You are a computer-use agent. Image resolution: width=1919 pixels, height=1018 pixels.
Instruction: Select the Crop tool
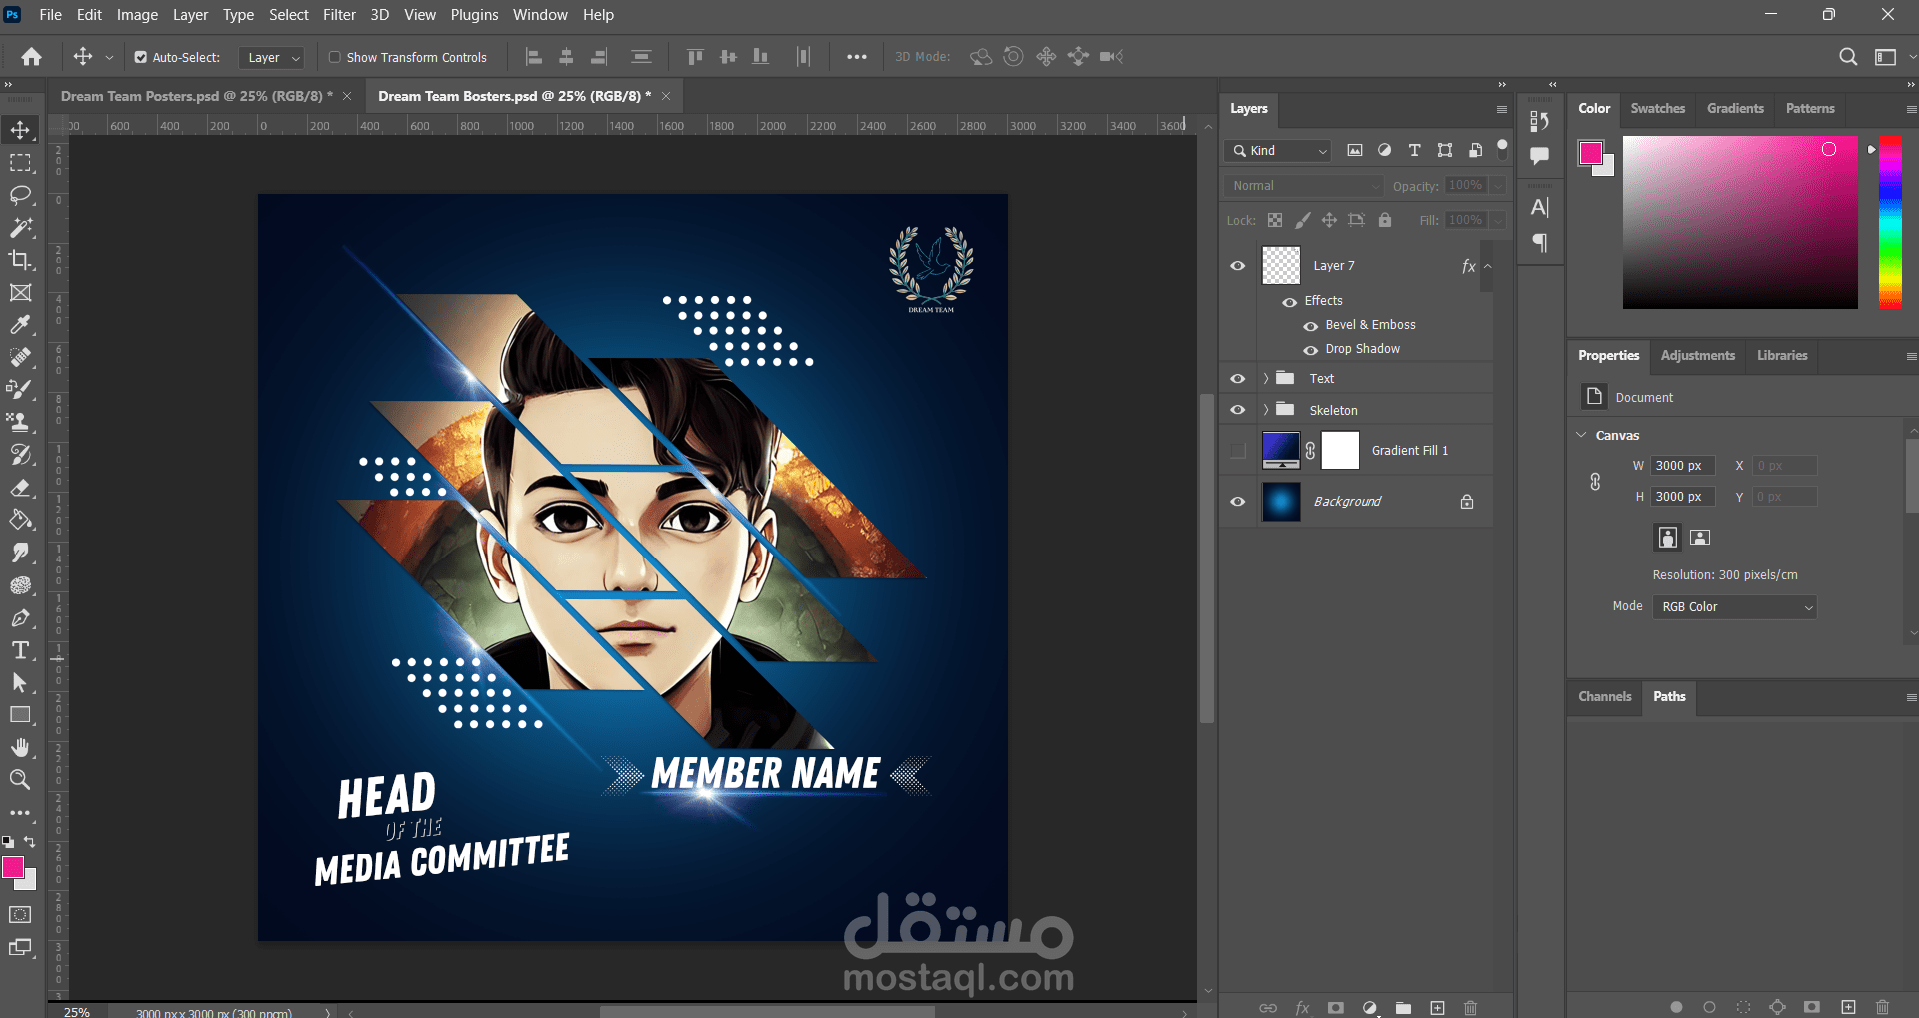(x=20, y=260)
